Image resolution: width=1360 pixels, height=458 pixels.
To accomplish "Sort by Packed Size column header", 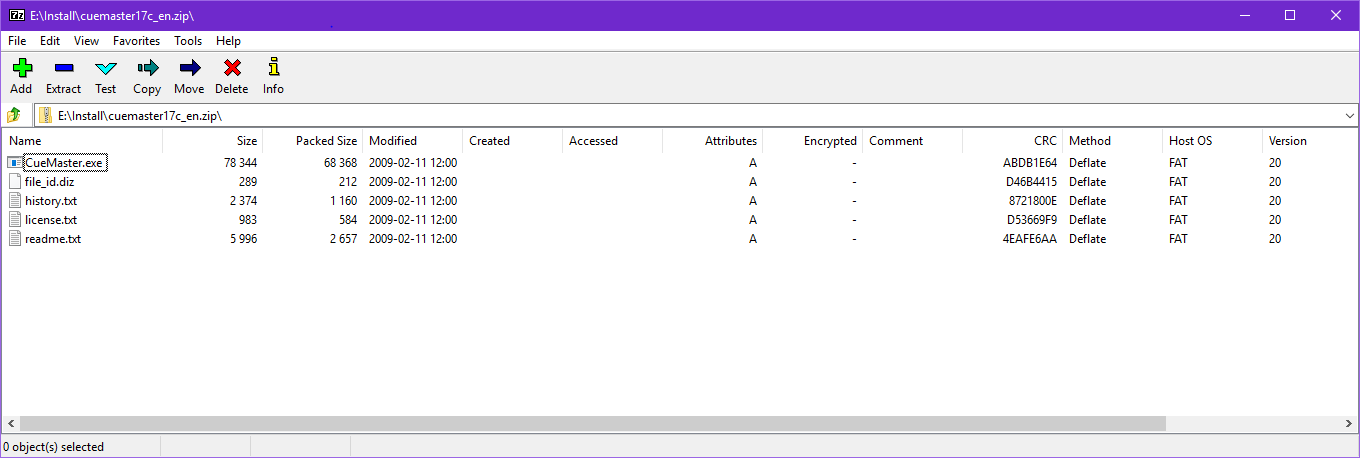I will pos(312,141).
